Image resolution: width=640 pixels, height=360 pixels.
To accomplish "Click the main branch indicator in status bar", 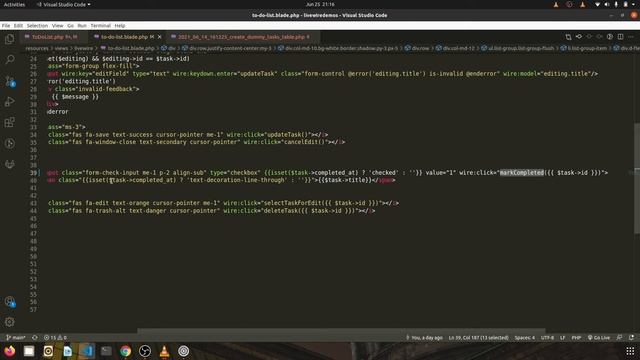I will (16, 338).
